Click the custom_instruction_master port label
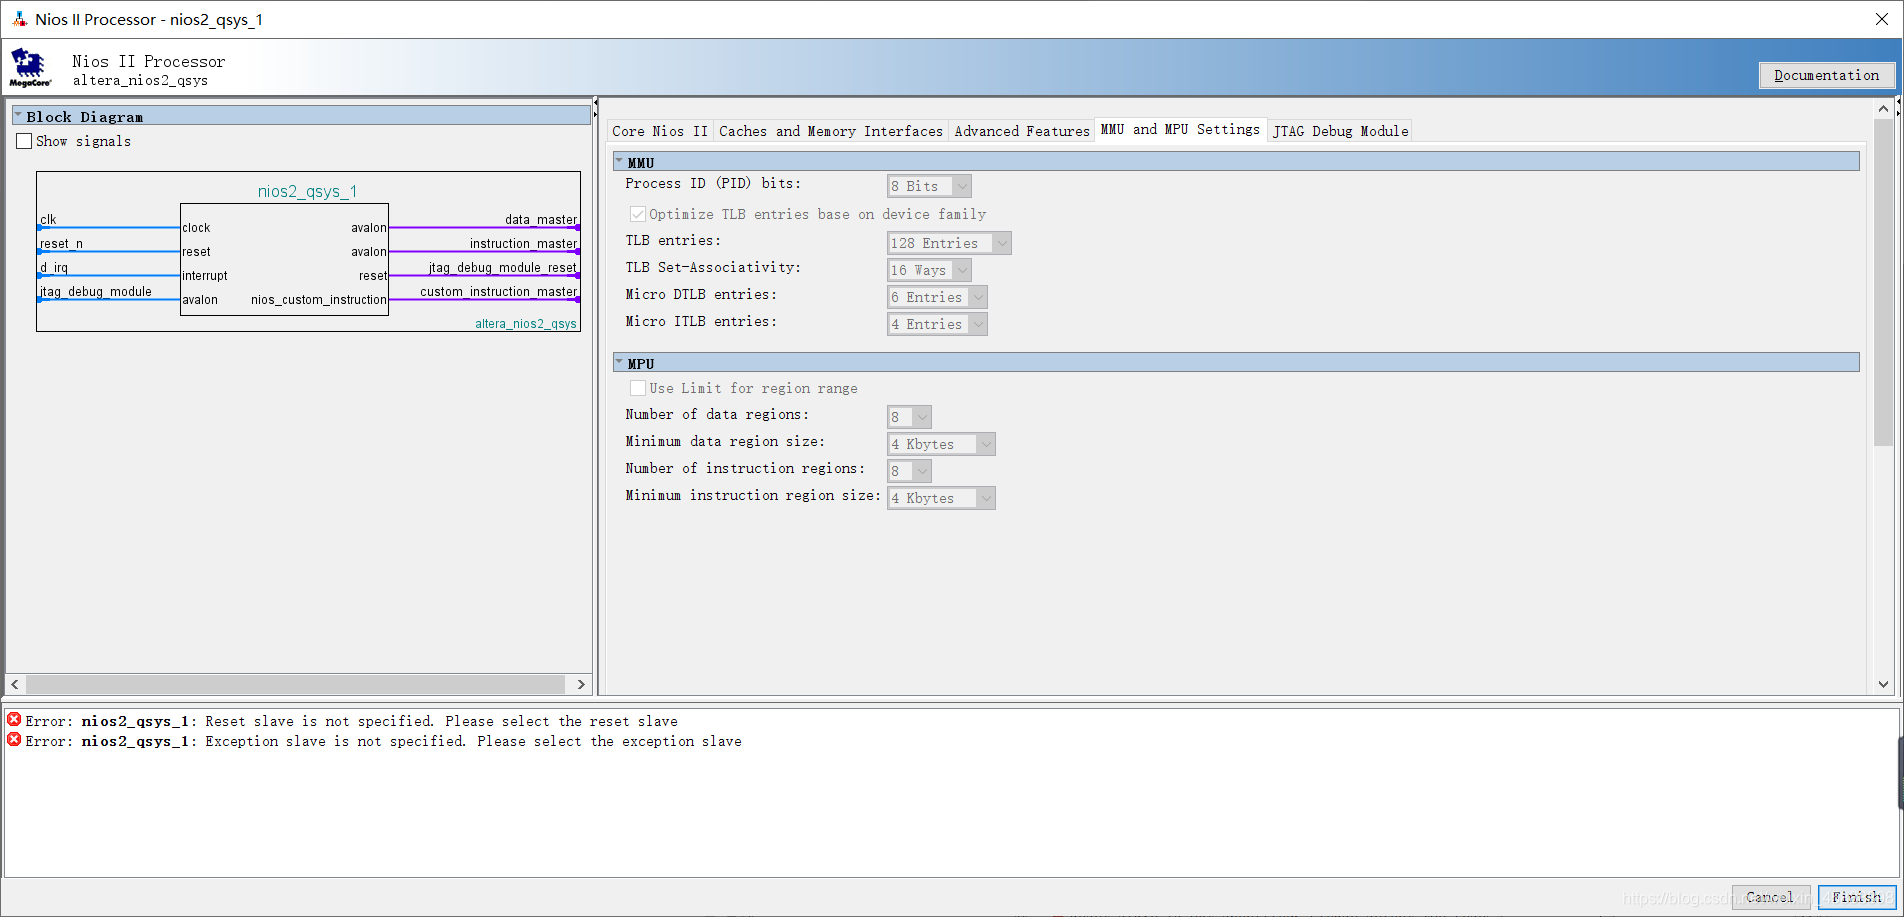Screen dimensions: 1904x917 [498, 291]
